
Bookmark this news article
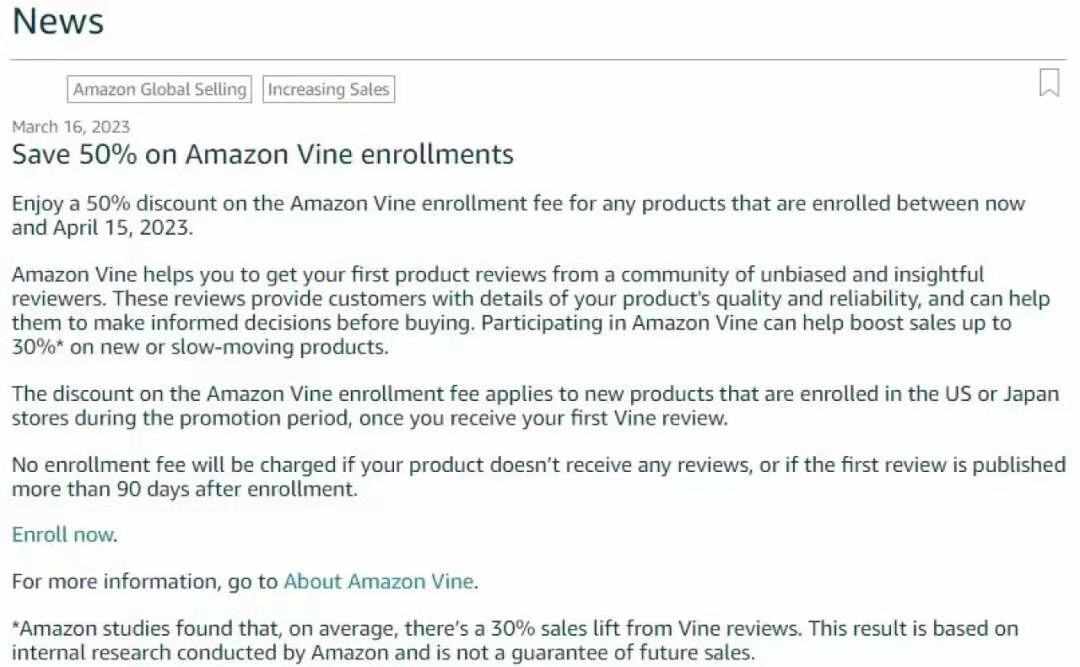1049,83
